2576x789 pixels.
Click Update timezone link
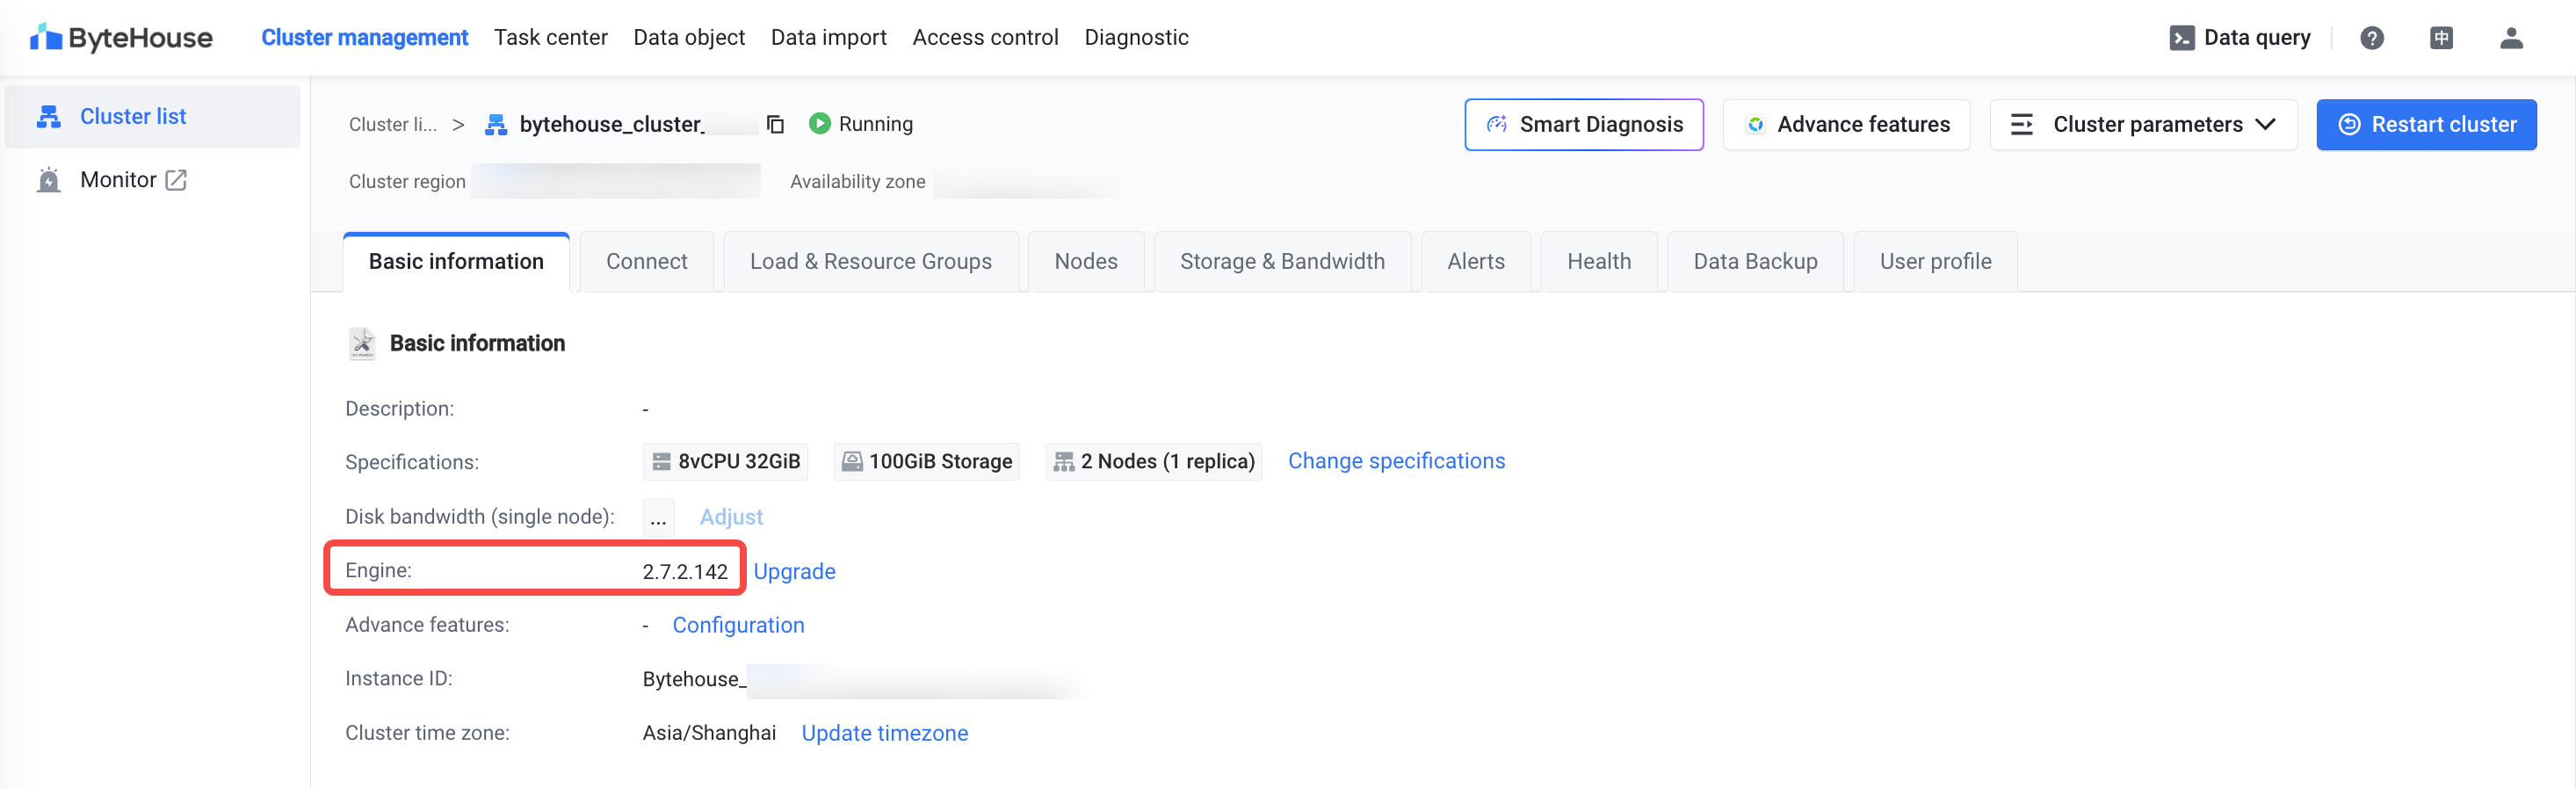click(884, 734)
